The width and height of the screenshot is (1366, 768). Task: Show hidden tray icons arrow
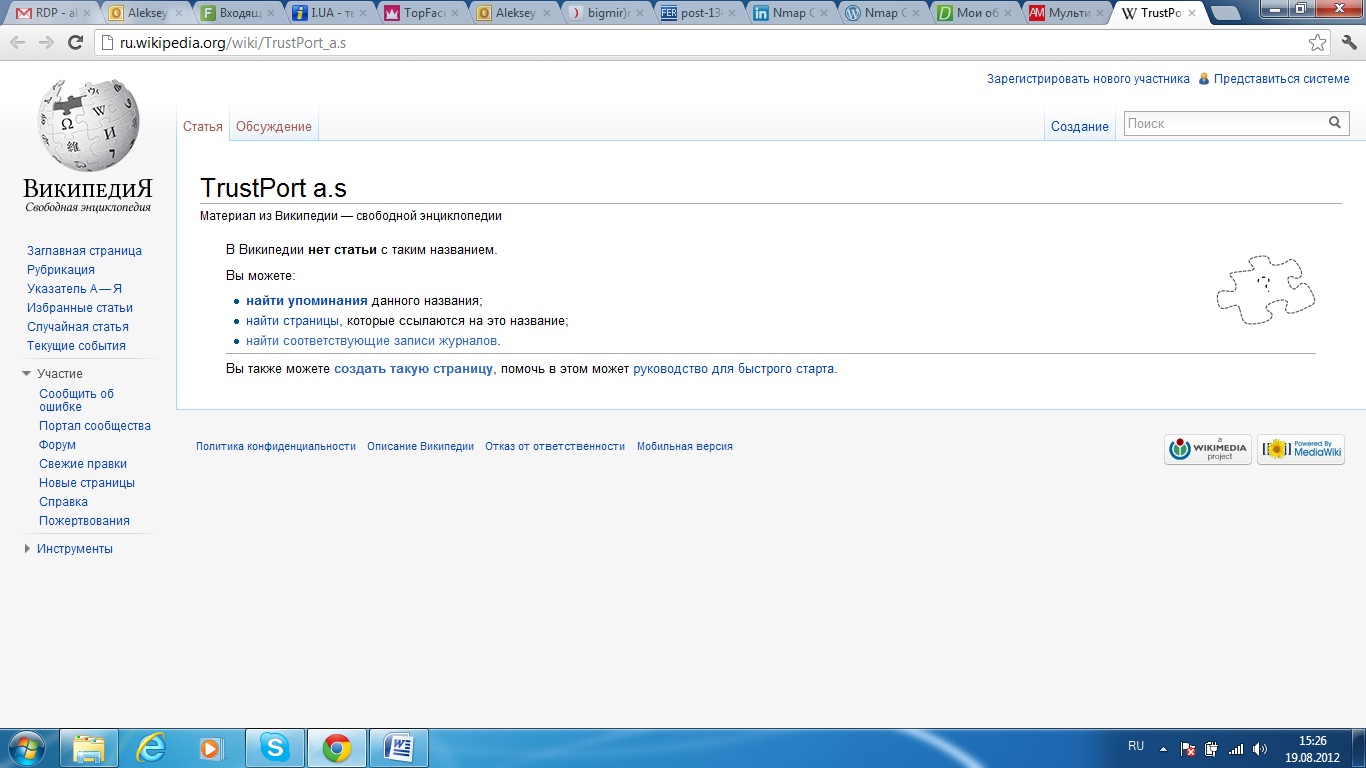click(1163, 748)
